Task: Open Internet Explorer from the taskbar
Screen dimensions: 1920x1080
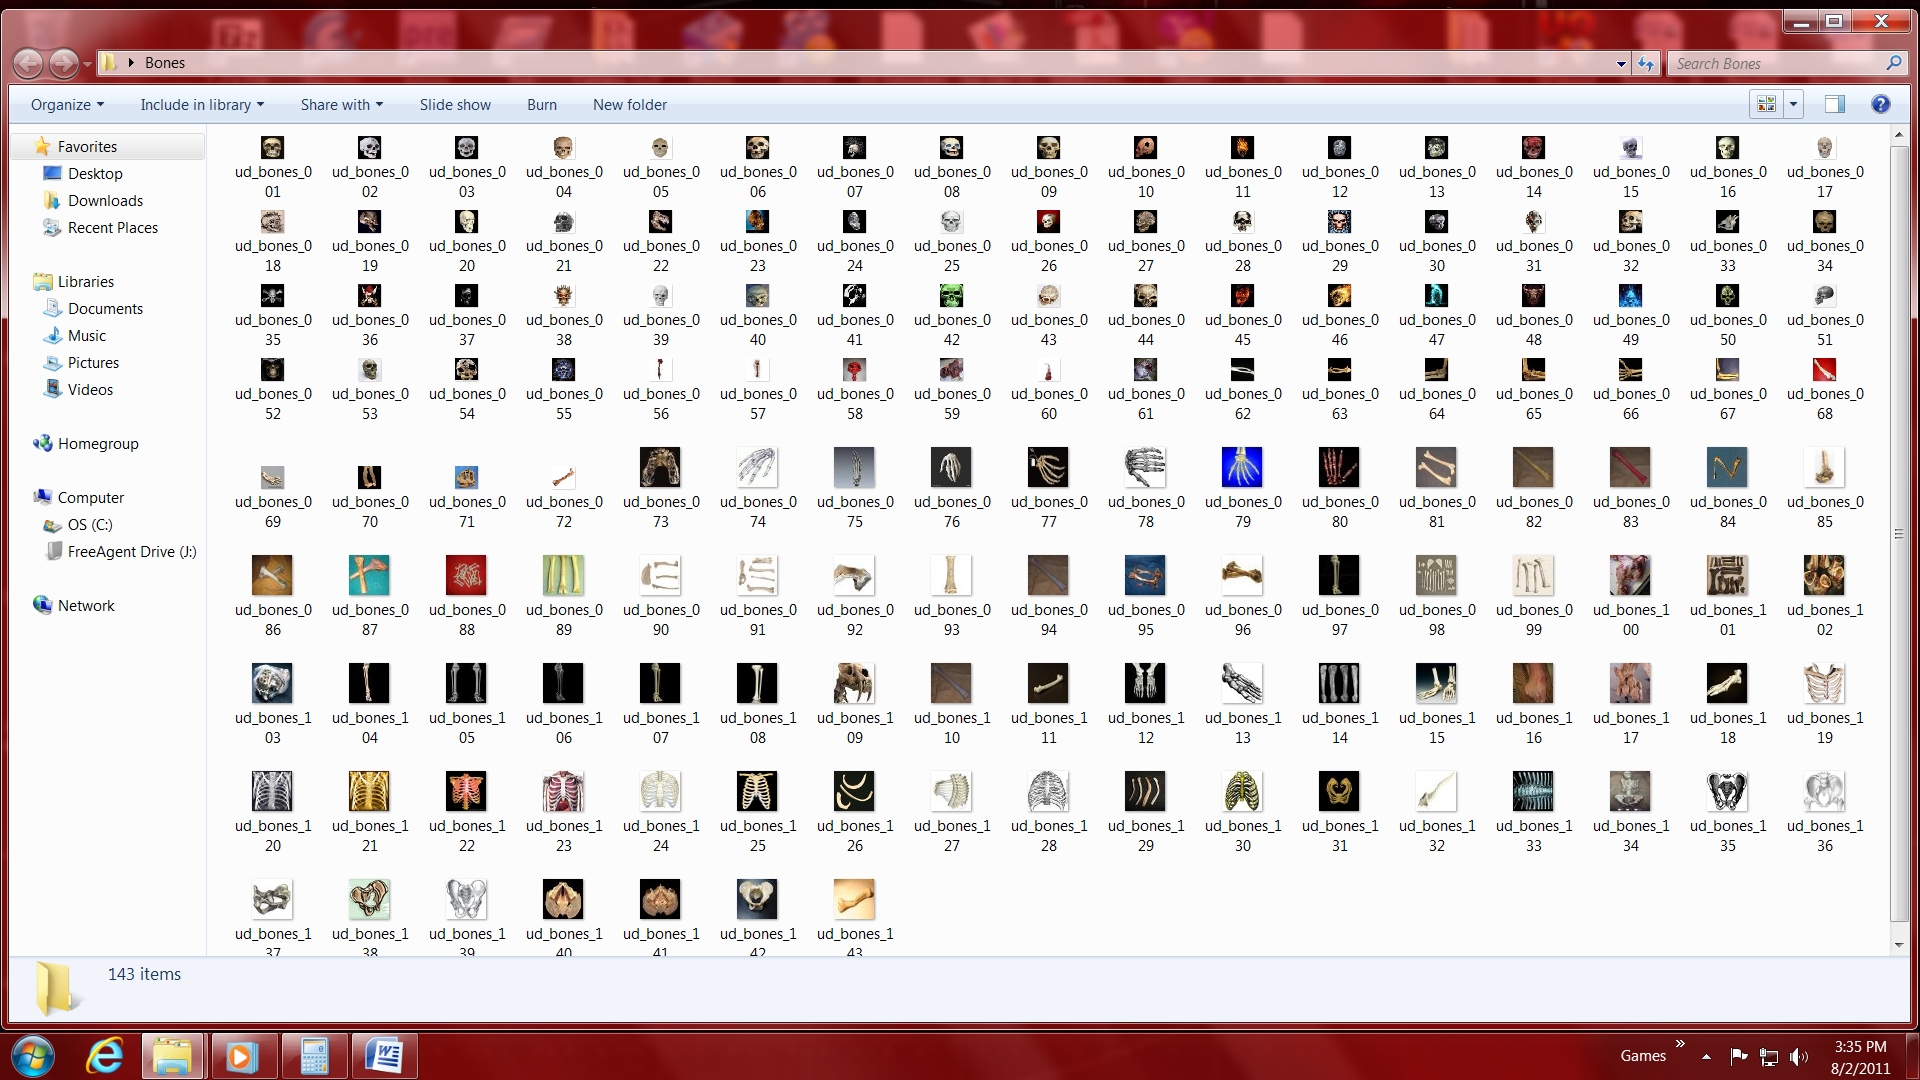Action: click(x=105, y=1056)
